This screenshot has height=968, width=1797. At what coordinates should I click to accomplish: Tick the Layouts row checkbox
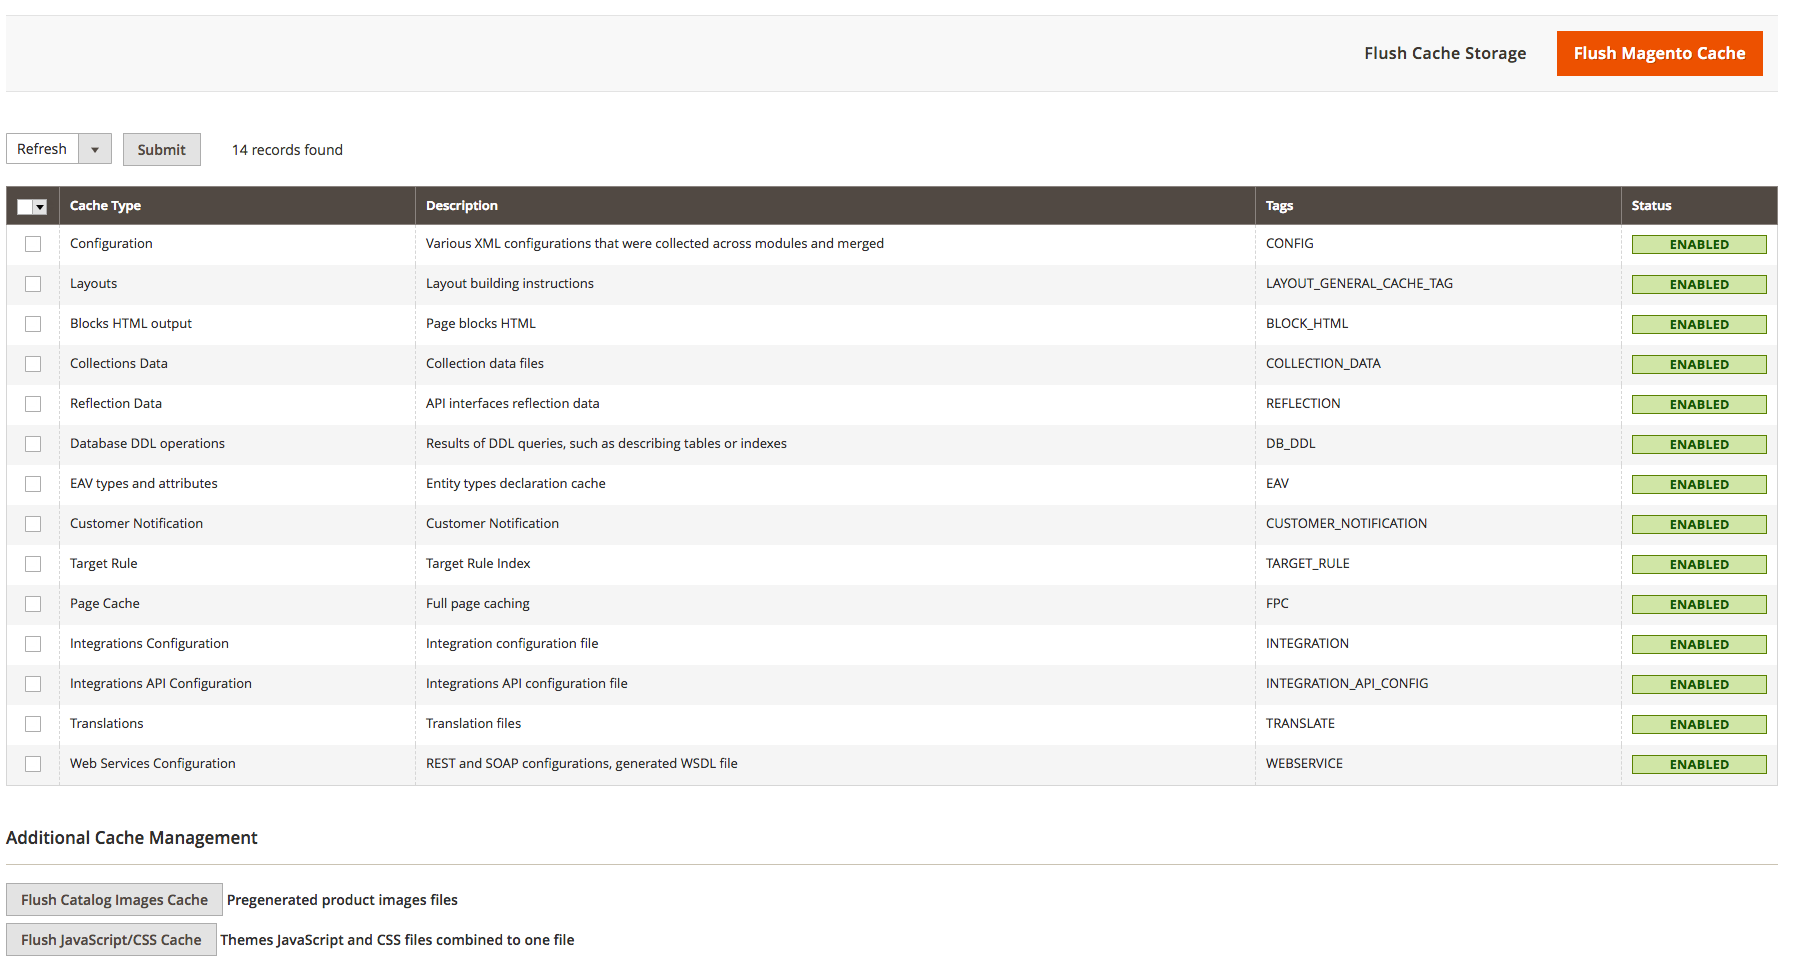click(33, 284)
